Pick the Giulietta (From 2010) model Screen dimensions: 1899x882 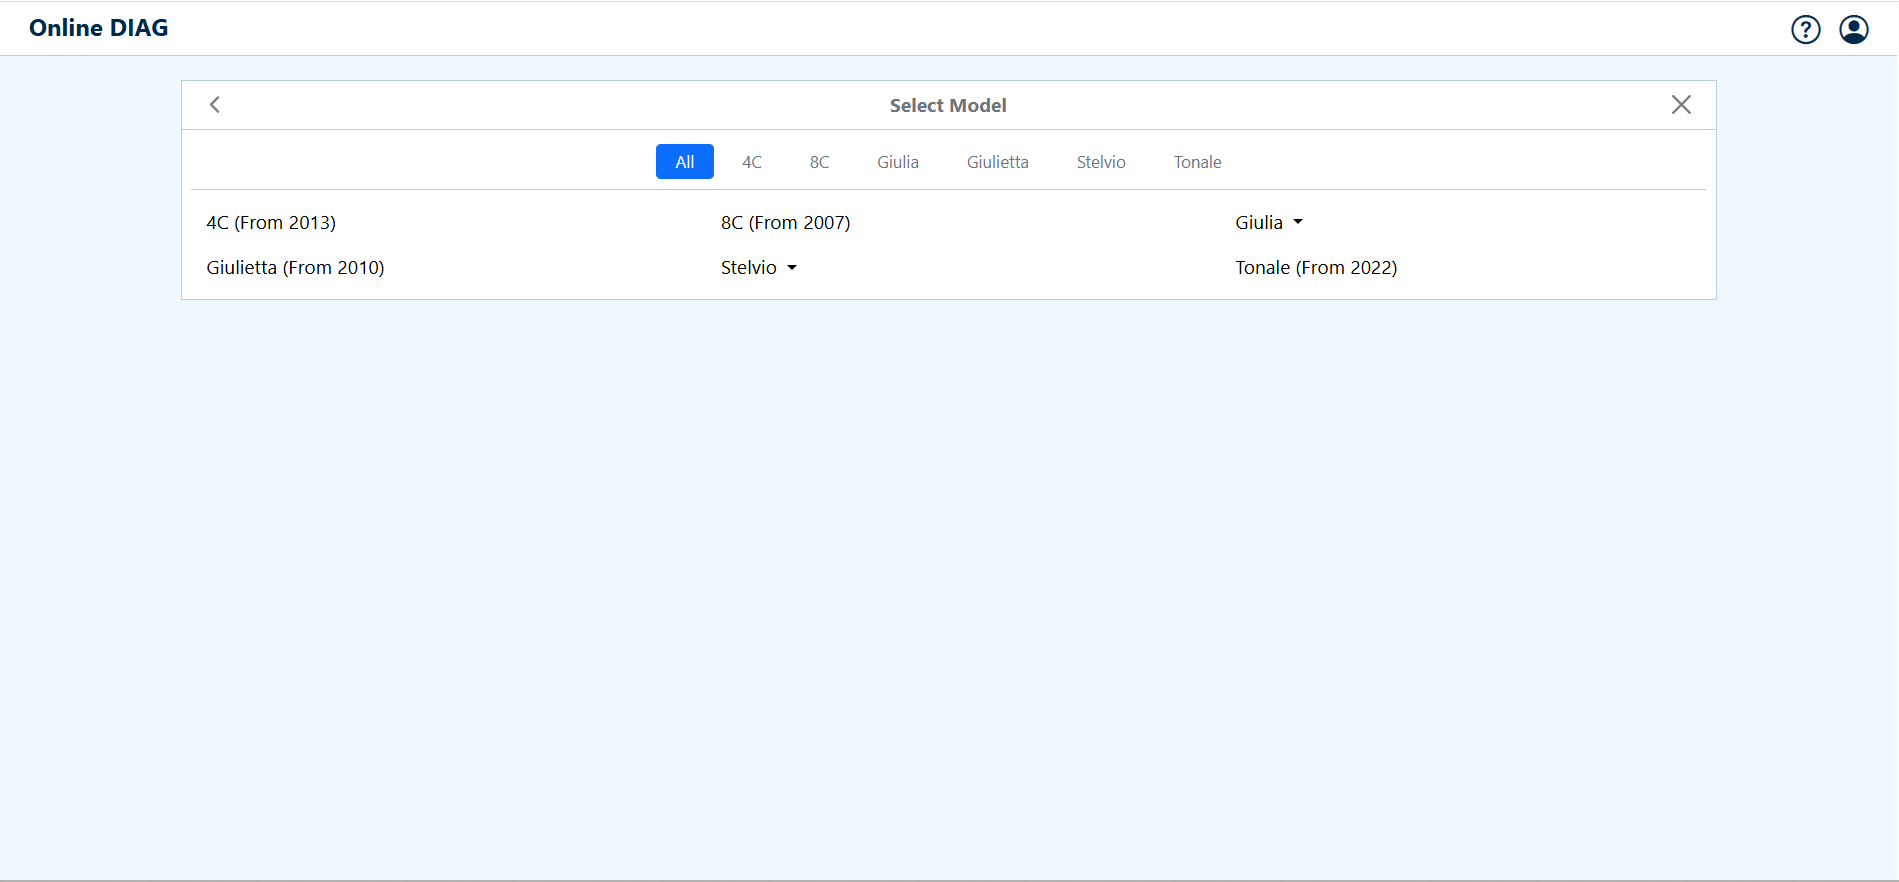click(295, 268)
